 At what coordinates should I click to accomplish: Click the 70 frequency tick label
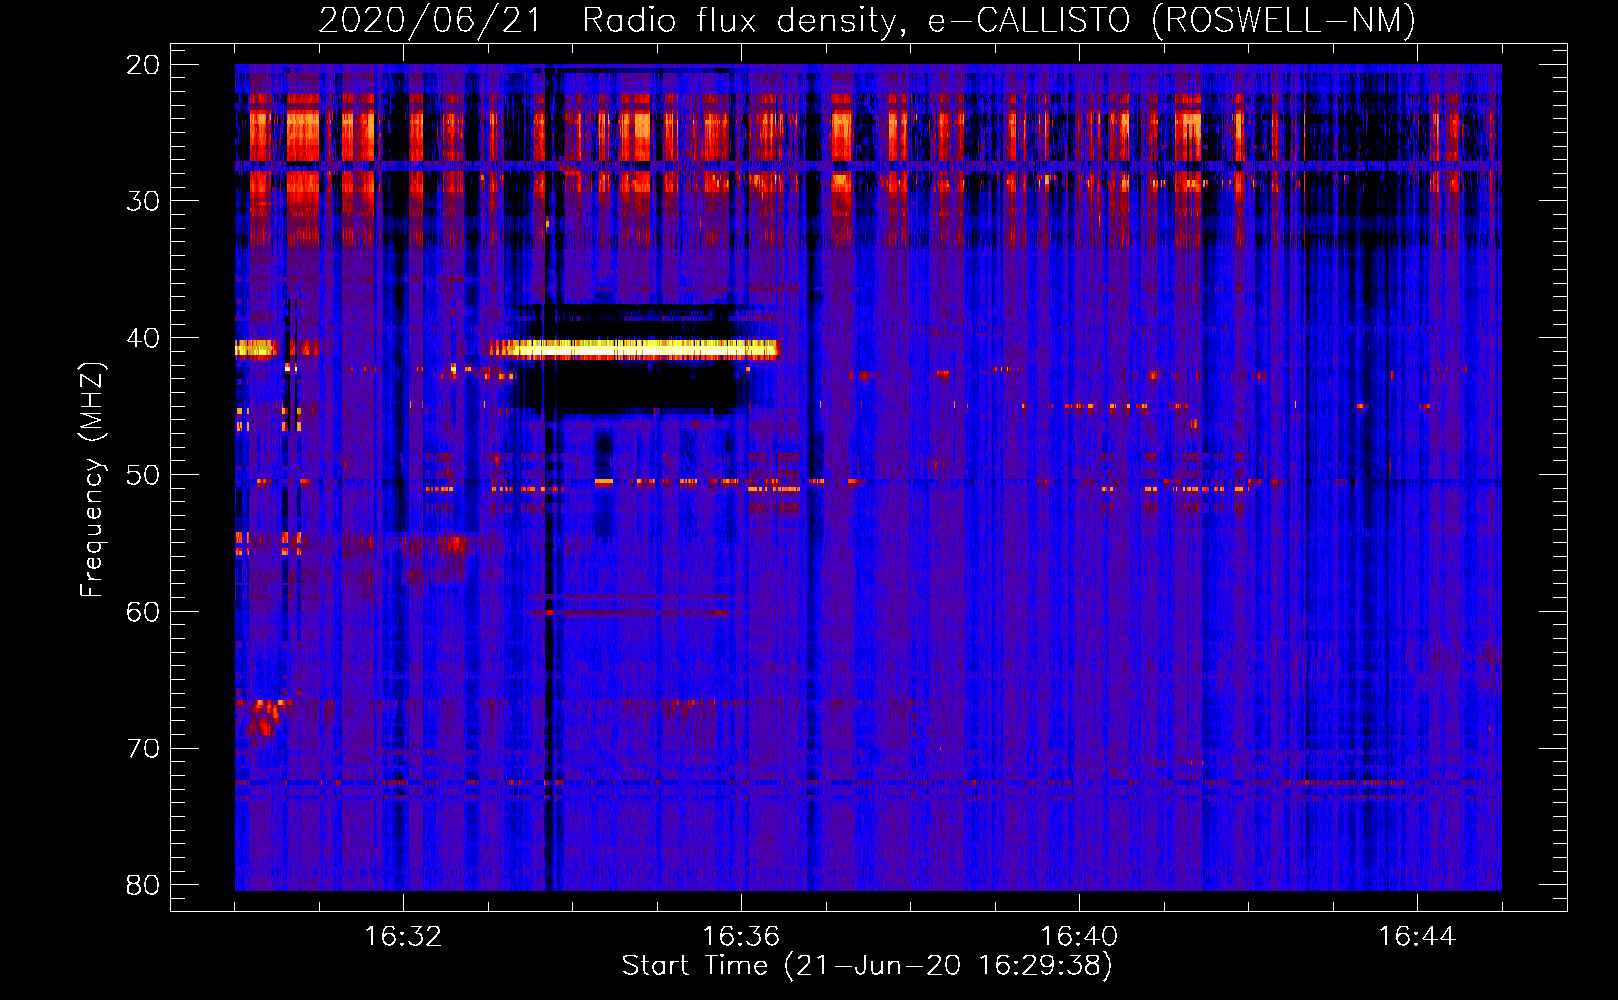[143, 749]
